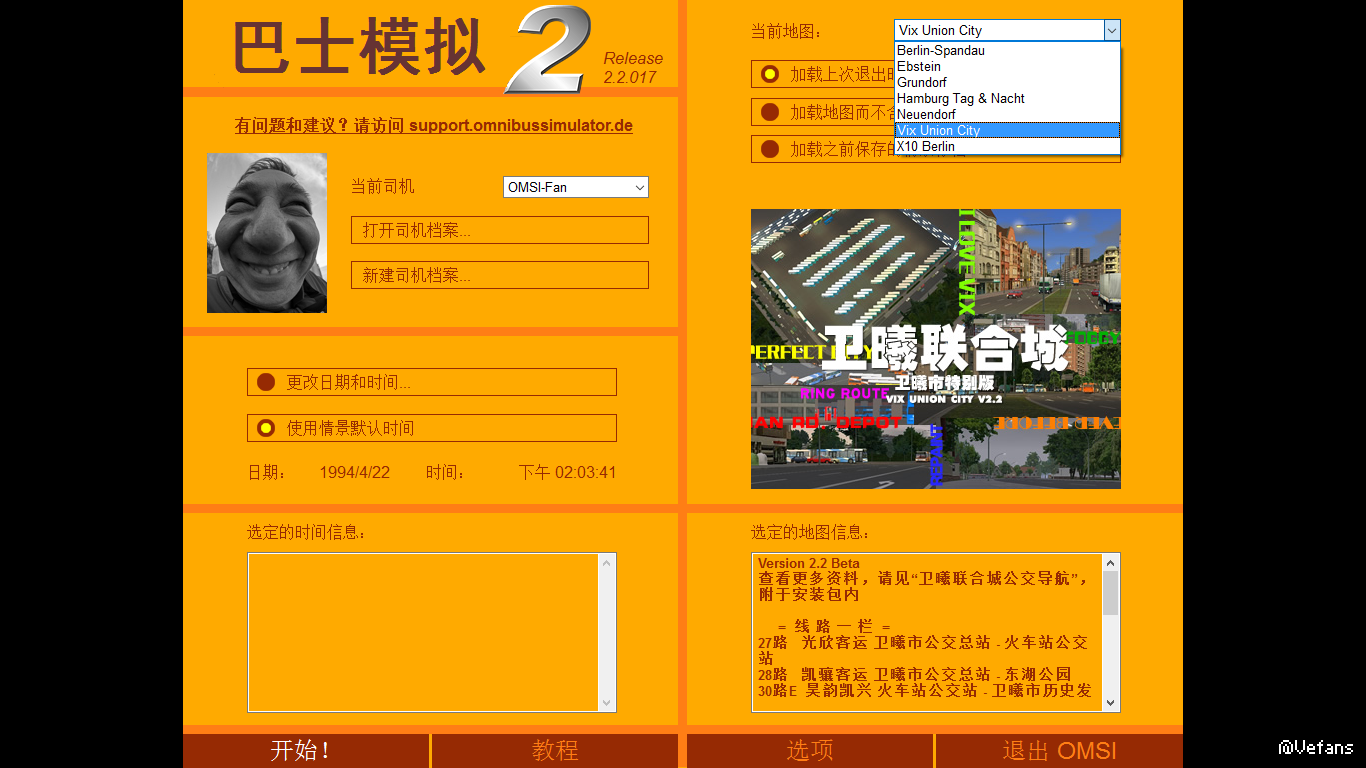Select Hamburg Tag & Nacht map
The width and height of the screenshot is (1366, 768).
click(1007, 98)
